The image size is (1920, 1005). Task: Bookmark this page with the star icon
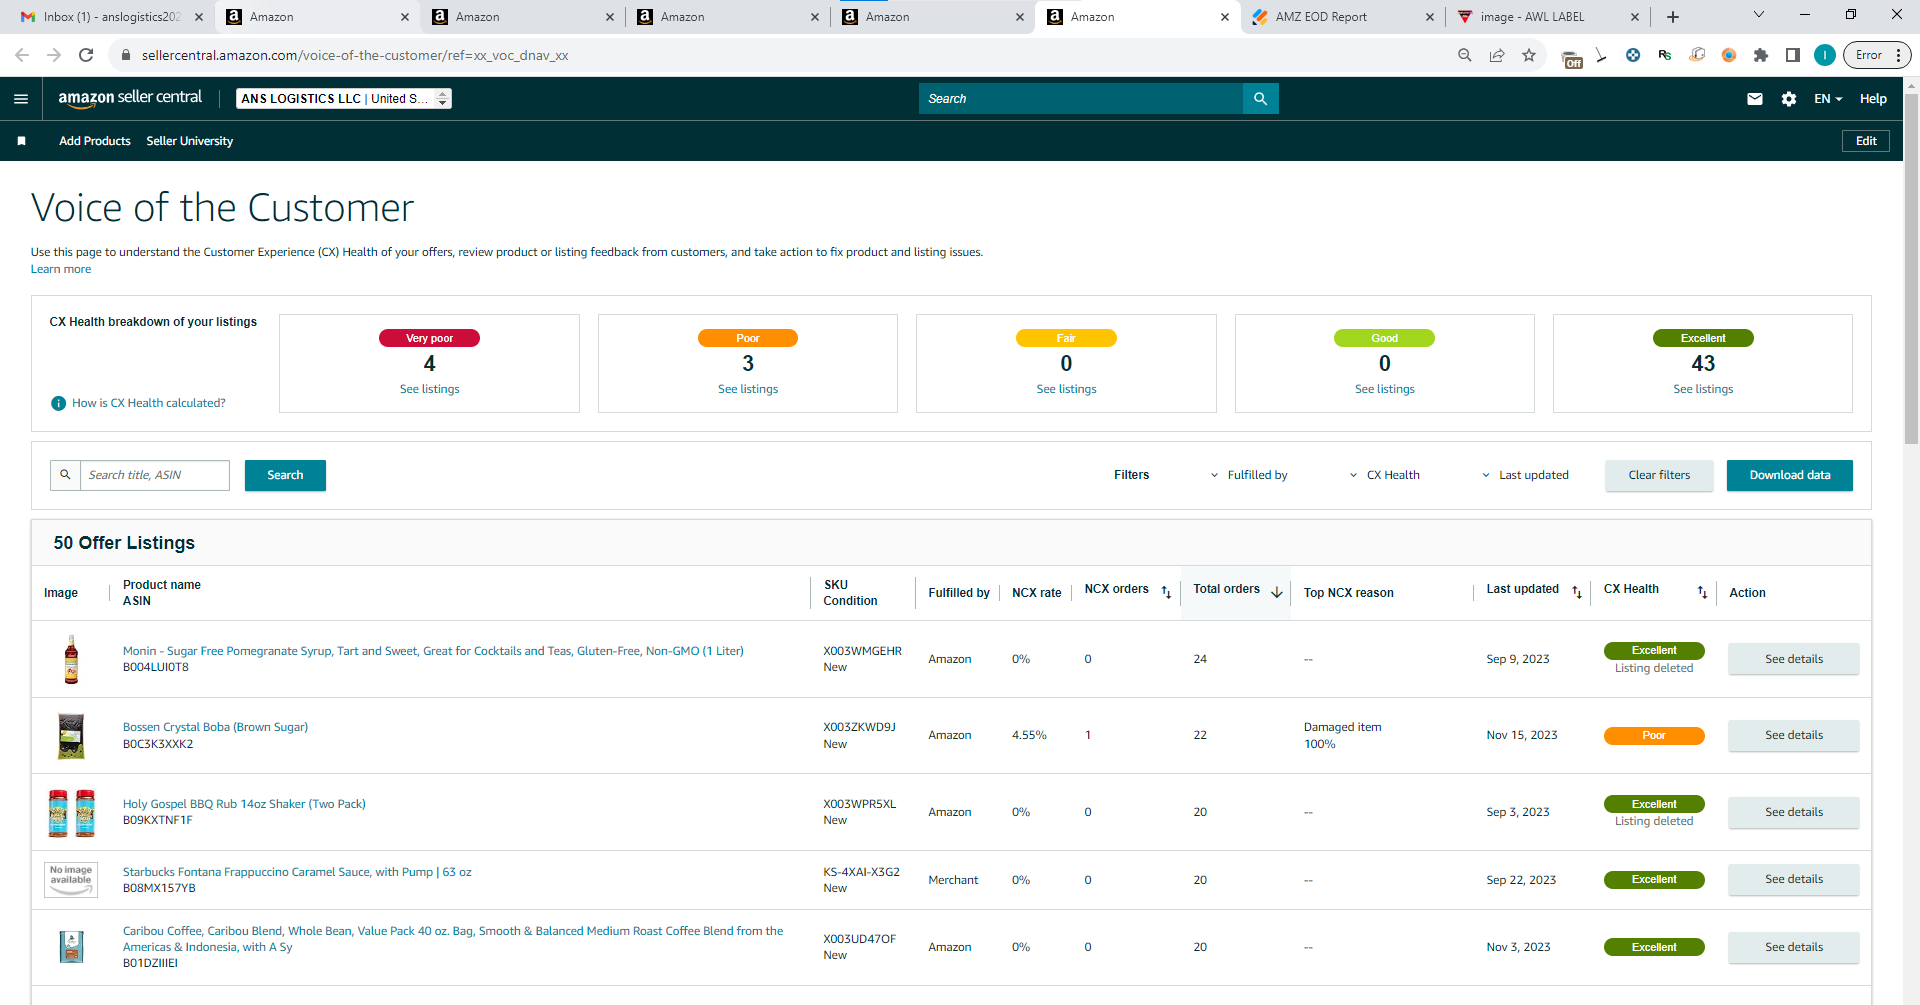pyautogui.click(x=1529, y=55)
